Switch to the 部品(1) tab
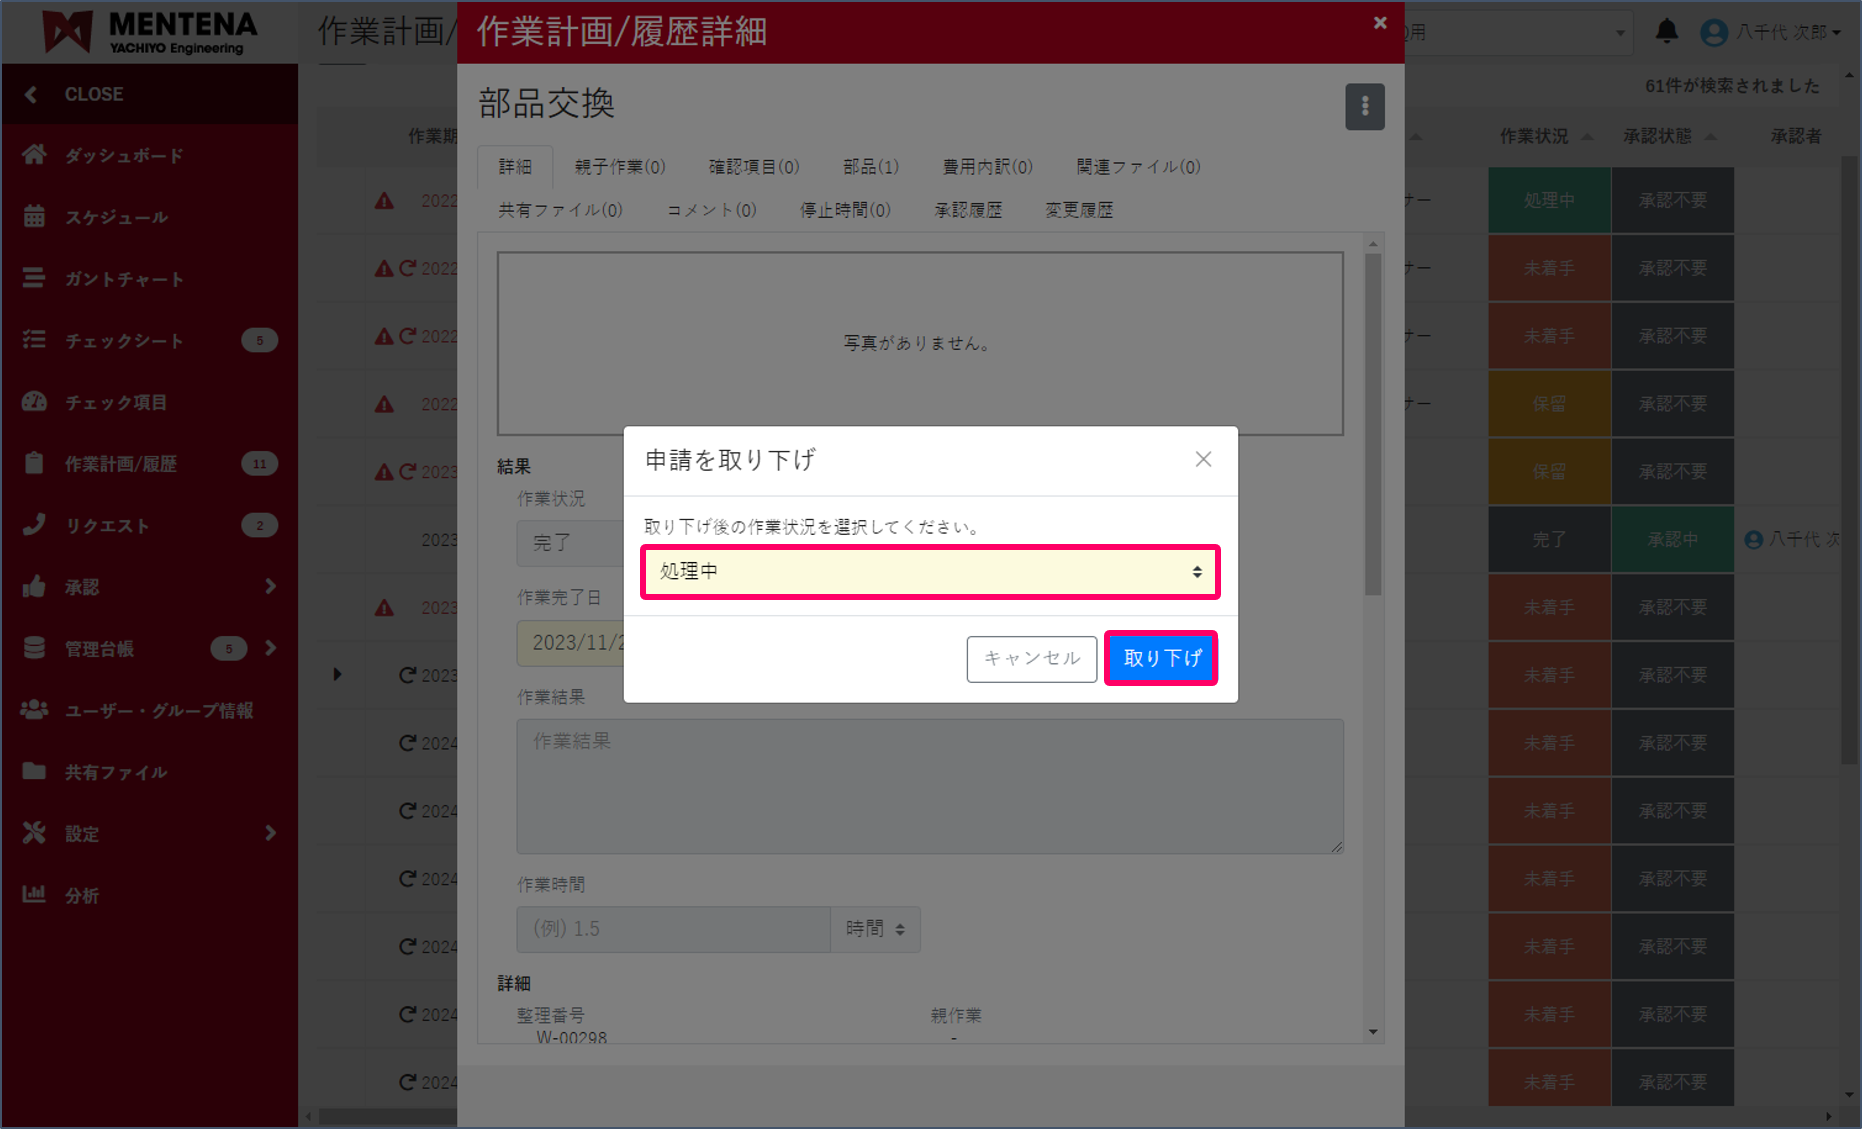Image resolution: width=1862 pixels, height=1129 pixels. (870, 166)
